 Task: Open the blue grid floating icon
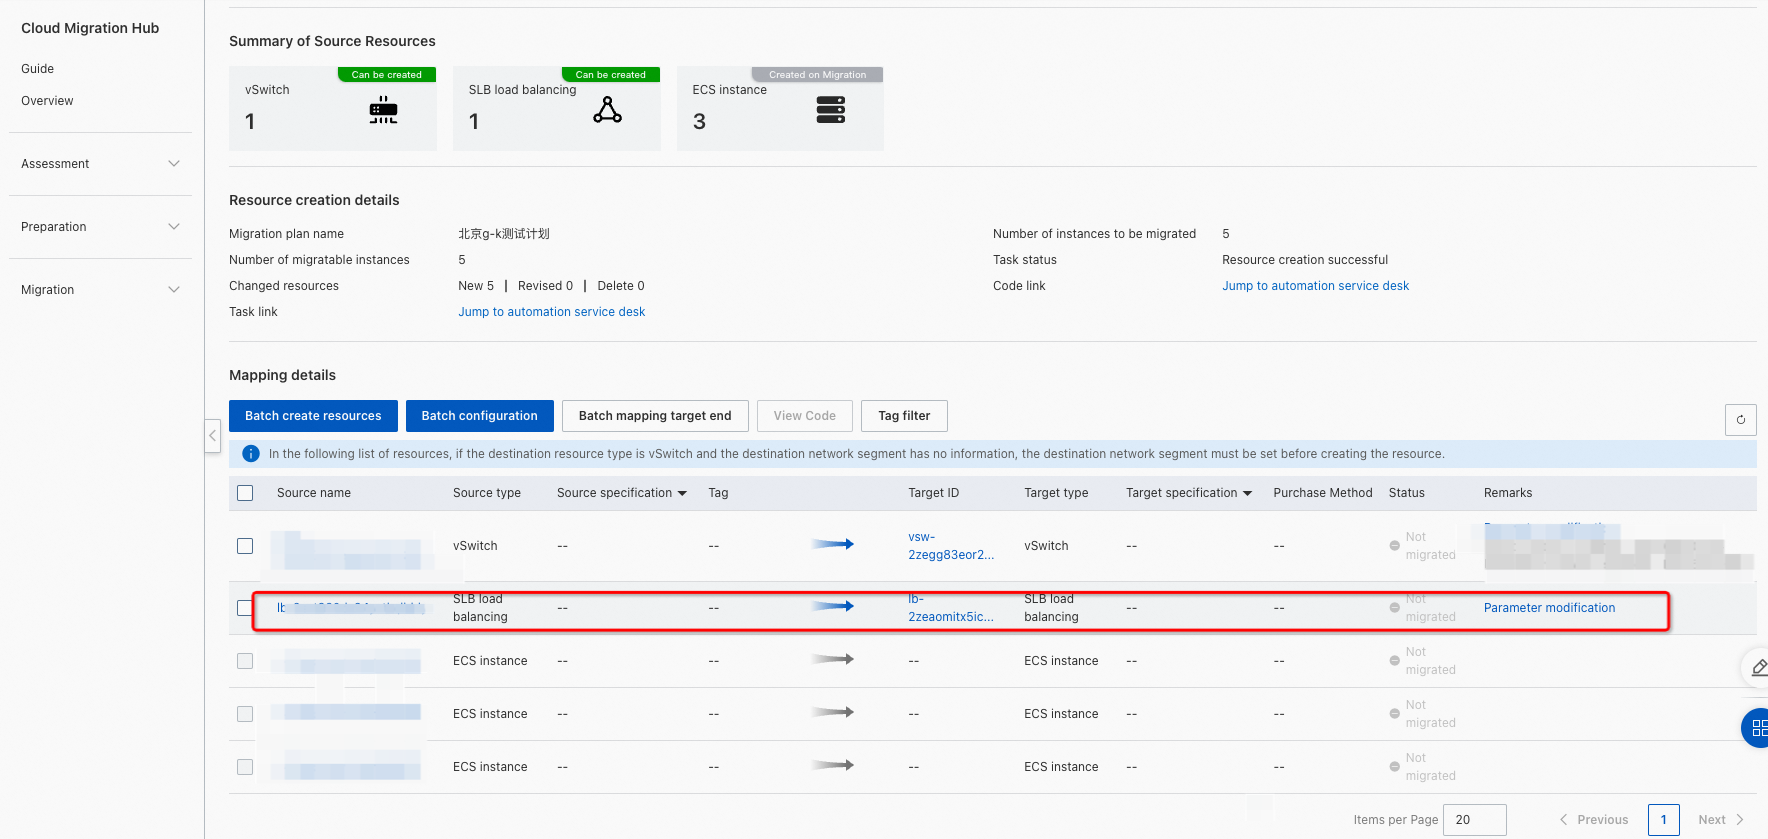1758,728
